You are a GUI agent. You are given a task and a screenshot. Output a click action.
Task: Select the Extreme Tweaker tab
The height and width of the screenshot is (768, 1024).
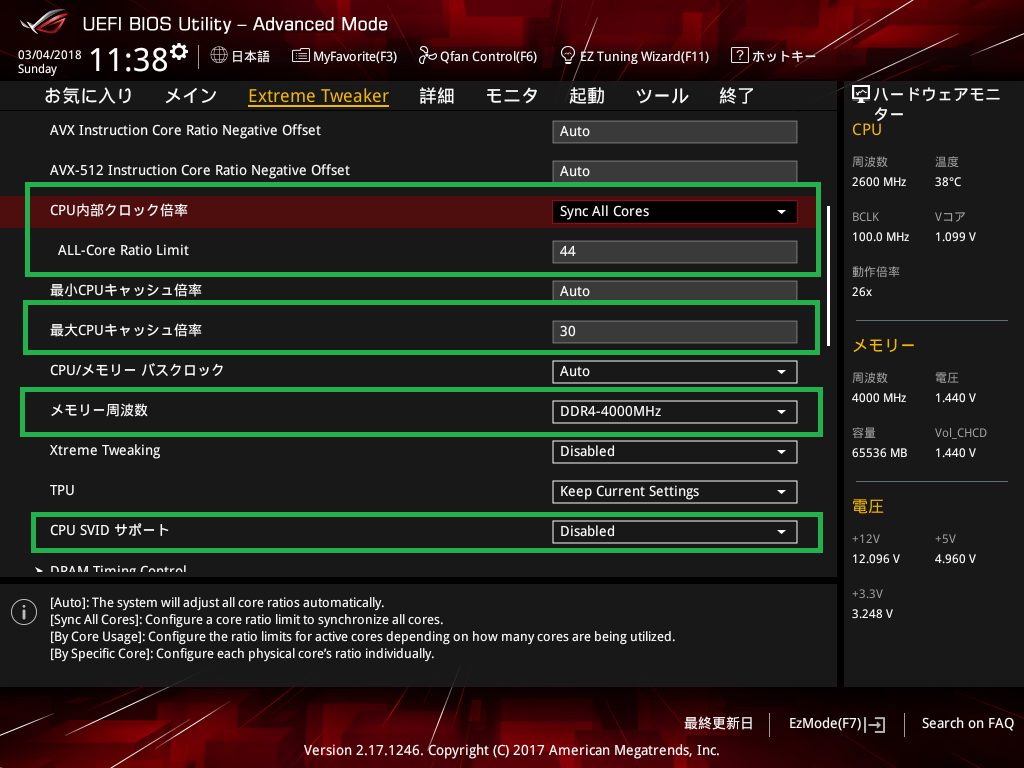click(x=319, y=96)
